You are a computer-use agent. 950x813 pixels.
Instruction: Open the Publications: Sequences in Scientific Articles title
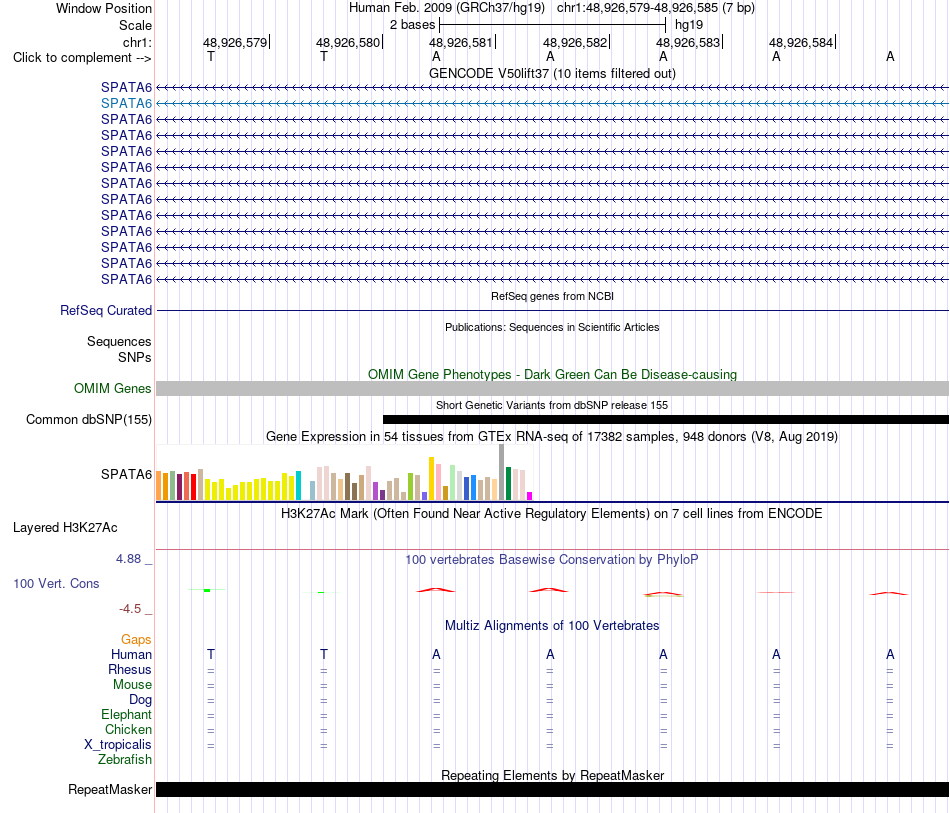(552, 327)
